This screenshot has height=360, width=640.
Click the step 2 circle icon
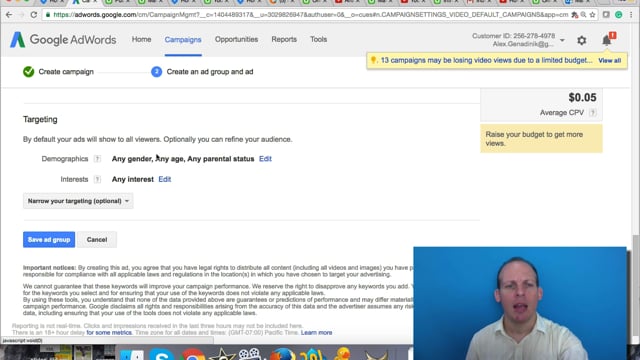(156, 72)
